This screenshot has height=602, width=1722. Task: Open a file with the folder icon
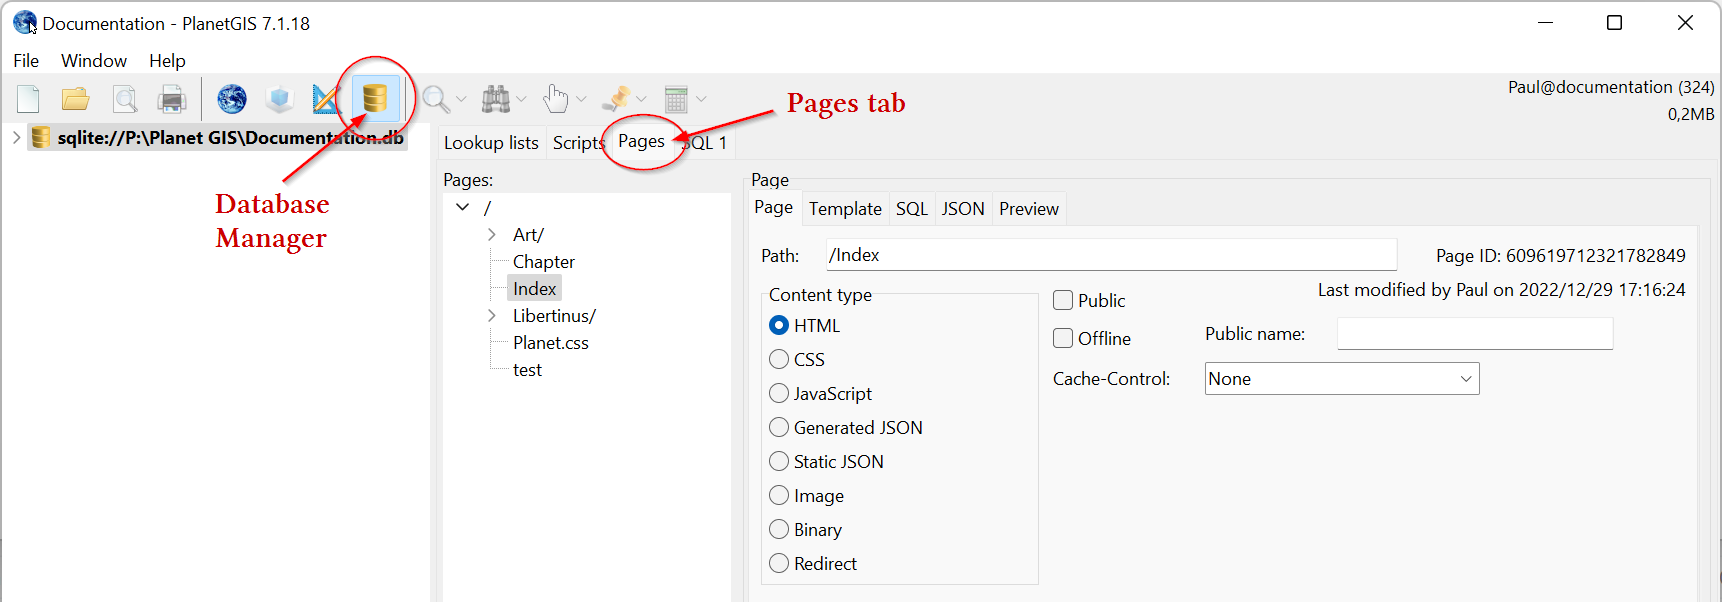(x=75, y=99)
